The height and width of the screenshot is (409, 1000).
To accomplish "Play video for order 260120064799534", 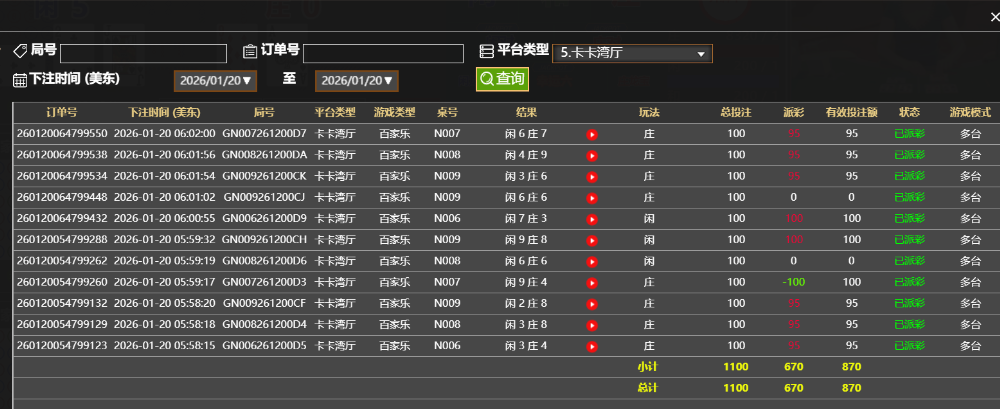I will click(x=592, y=177).
